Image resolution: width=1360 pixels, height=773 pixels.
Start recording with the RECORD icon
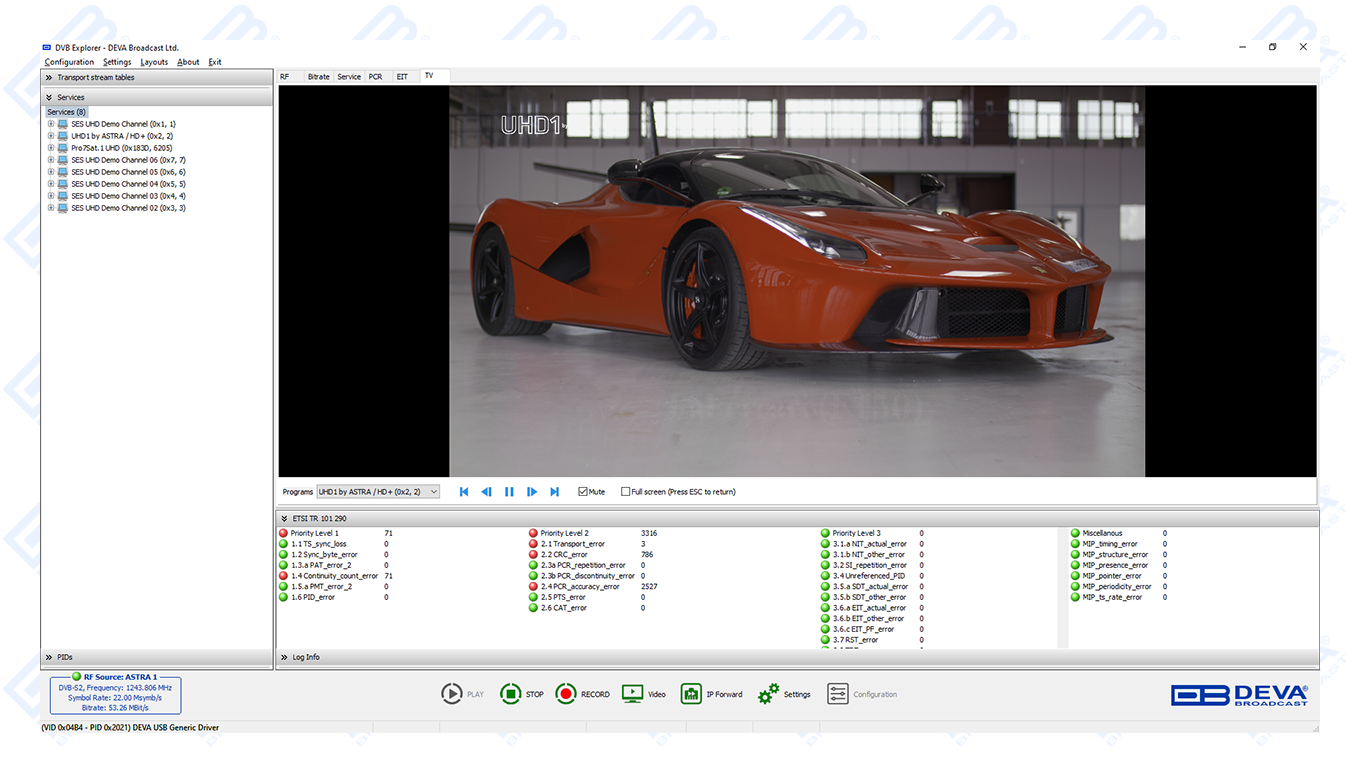coord(566,694)
